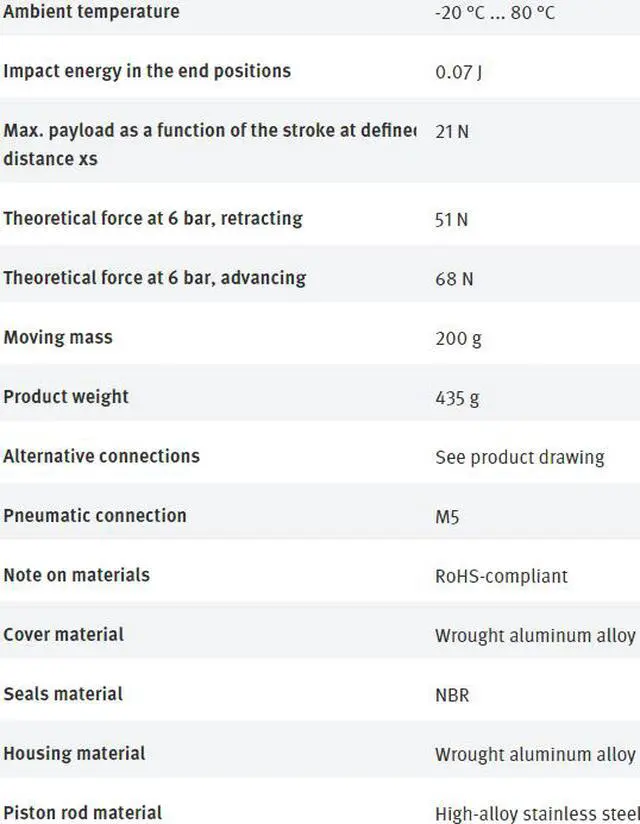Select the High-alloy stainless steel value
This screenshot has width=640, height=824.
point(536,813)
